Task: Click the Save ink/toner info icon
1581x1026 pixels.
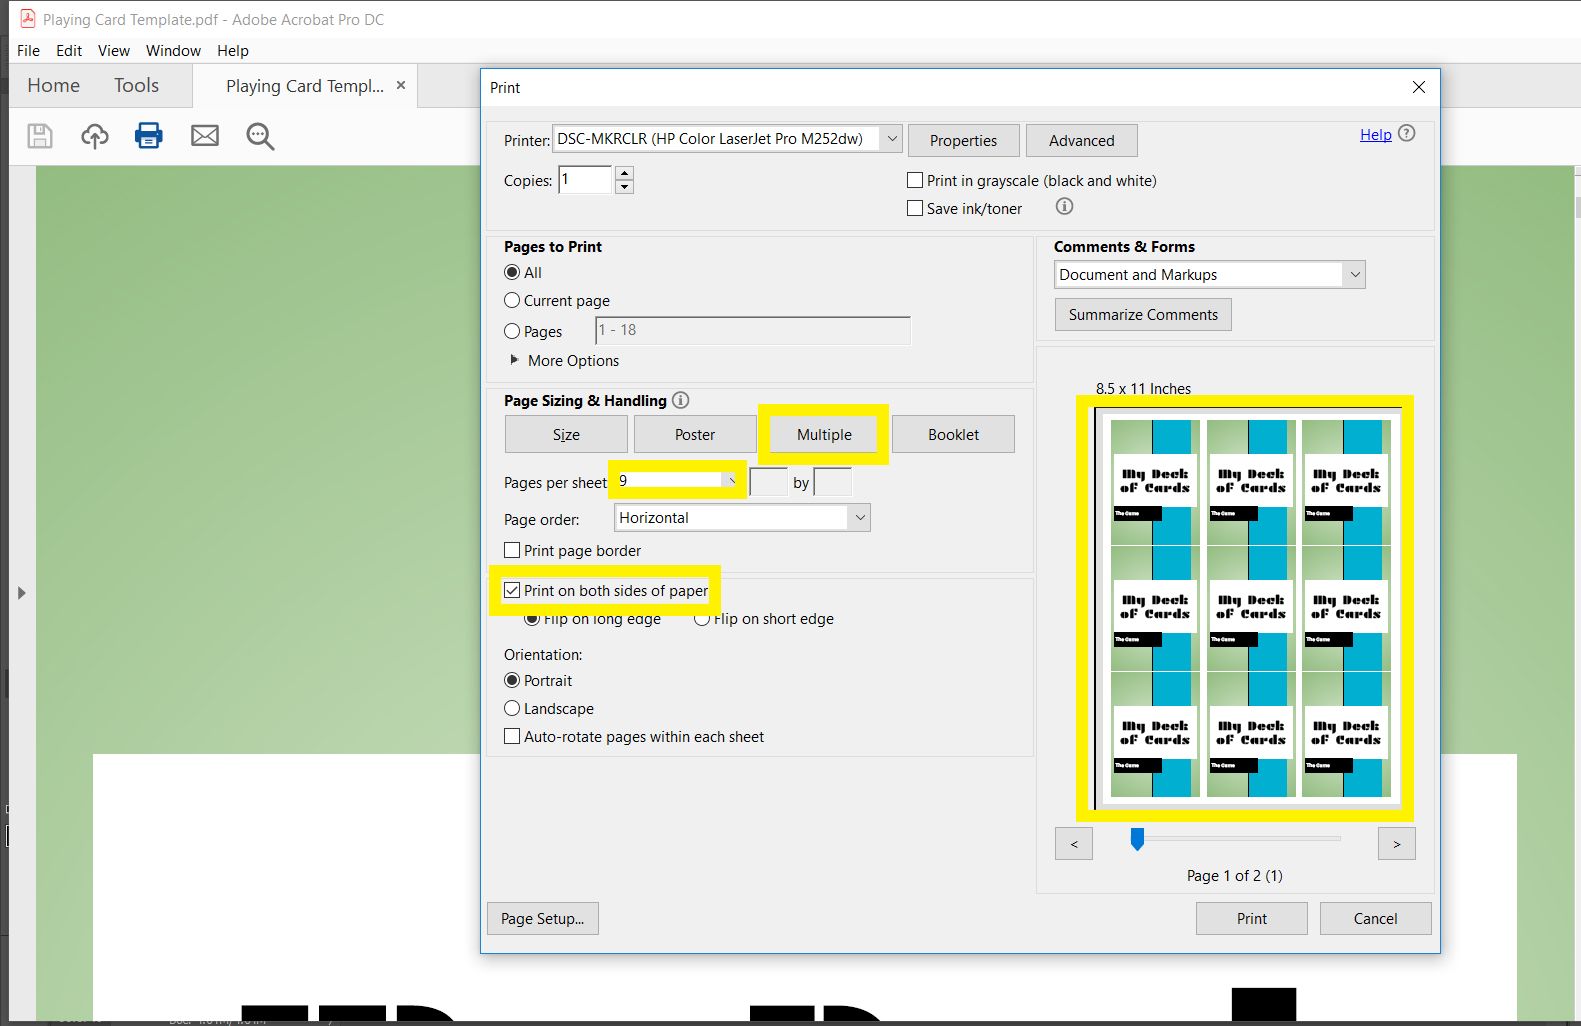Action: click(1064, 206)
